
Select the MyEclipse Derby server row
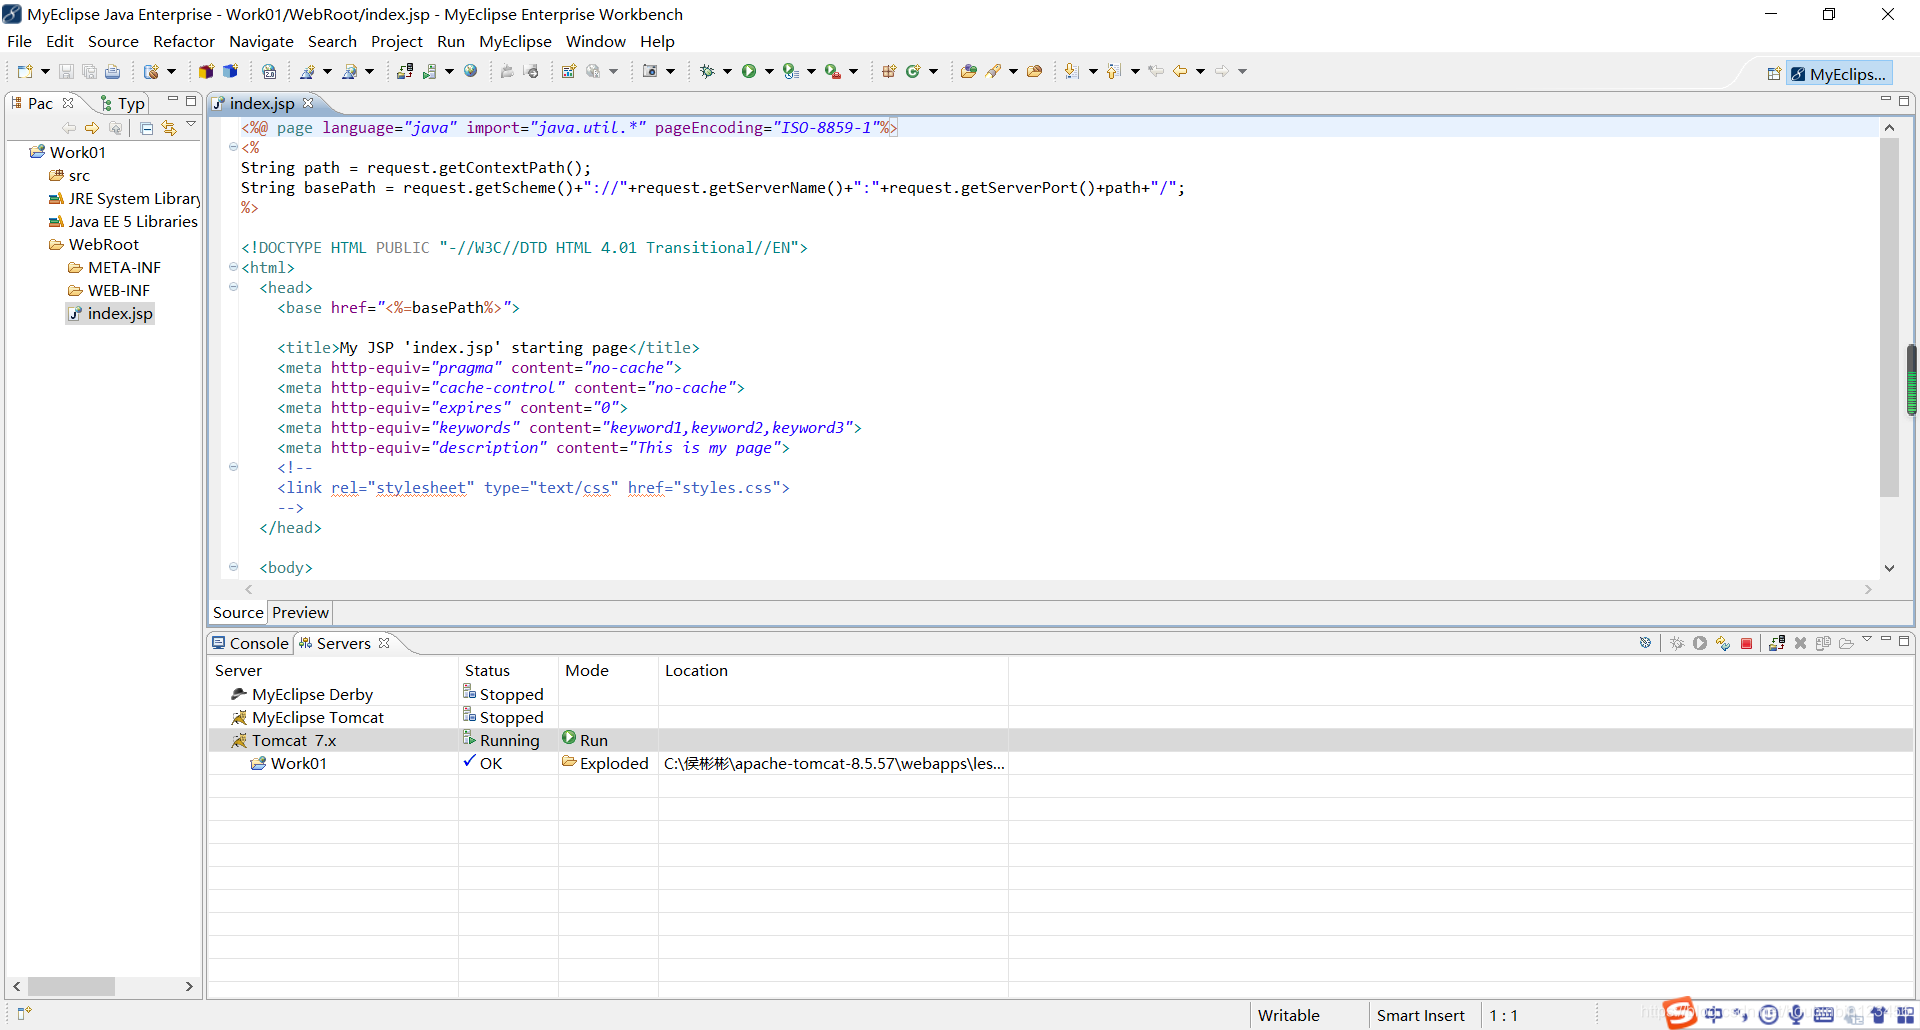pos(1061,694)
